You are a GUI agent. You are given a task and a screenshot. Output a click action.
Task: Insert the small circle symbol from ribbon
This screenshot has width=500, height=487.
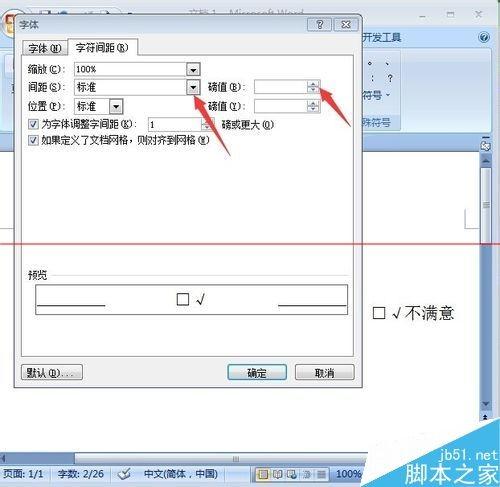coord(370,63)
